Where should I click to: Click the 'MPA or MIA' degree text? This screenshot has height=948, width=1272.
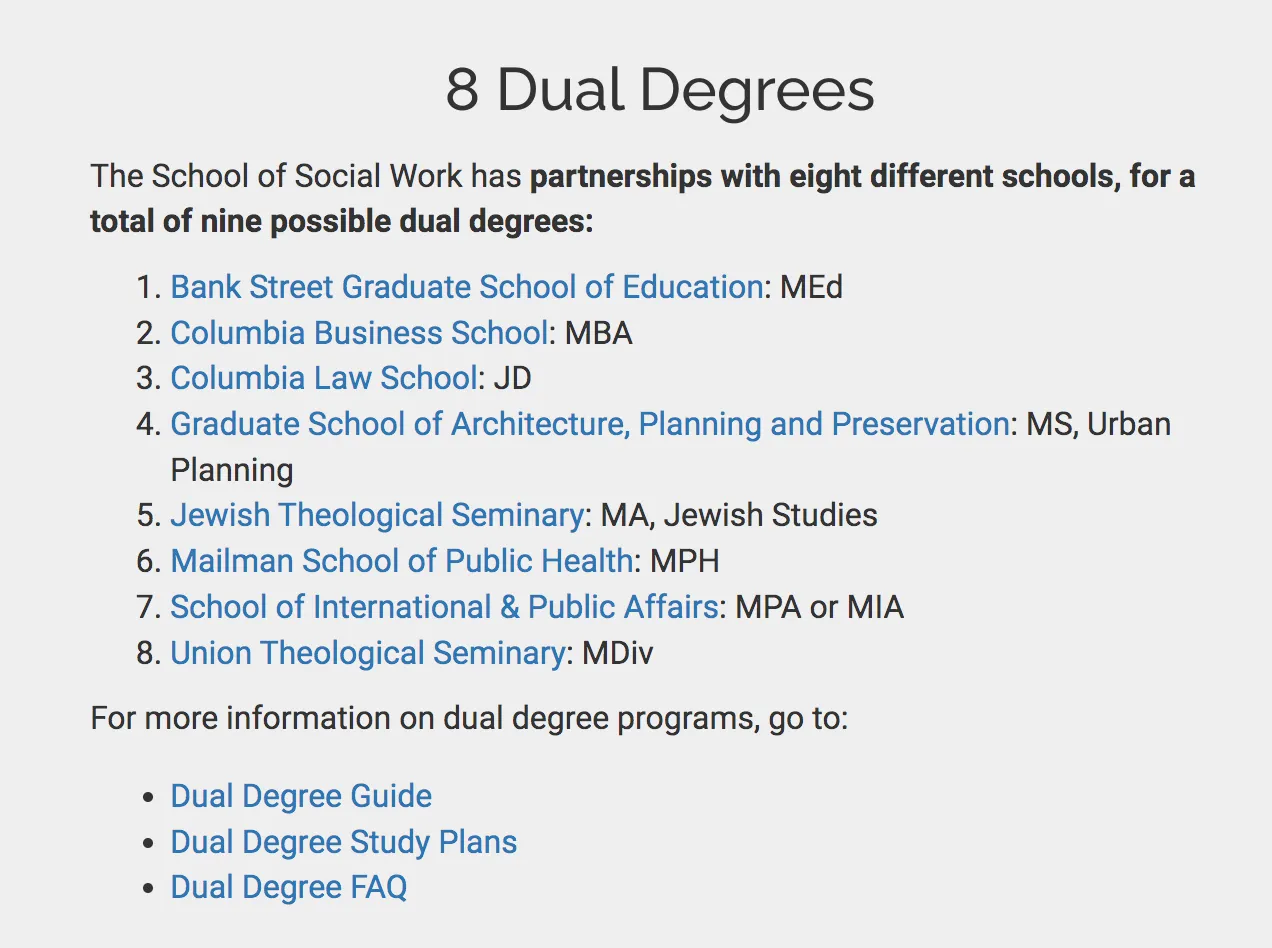[819, 607]
